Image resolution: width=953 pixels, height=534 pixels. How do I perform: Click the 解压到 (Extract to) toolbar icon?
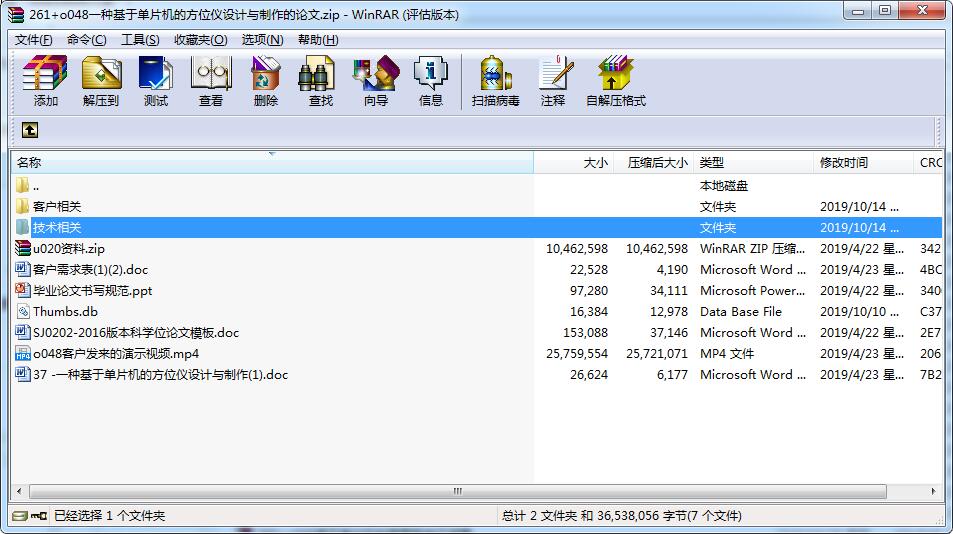[x=101, y=74]
